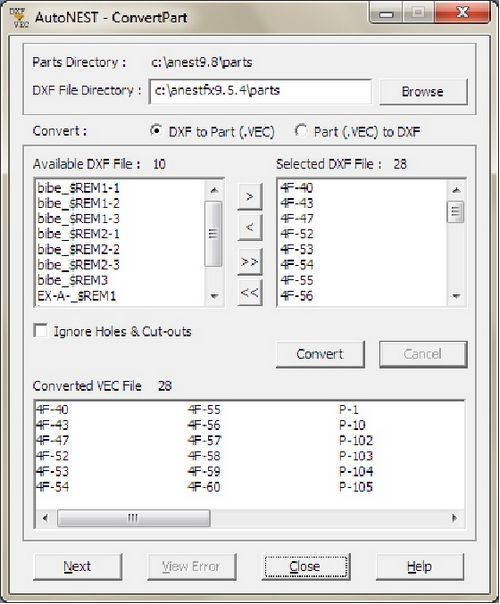Viewport: 500px width, 604px height.
Task: Click the Available DXF list scrollbar thumb
Action: click(213, 233)
